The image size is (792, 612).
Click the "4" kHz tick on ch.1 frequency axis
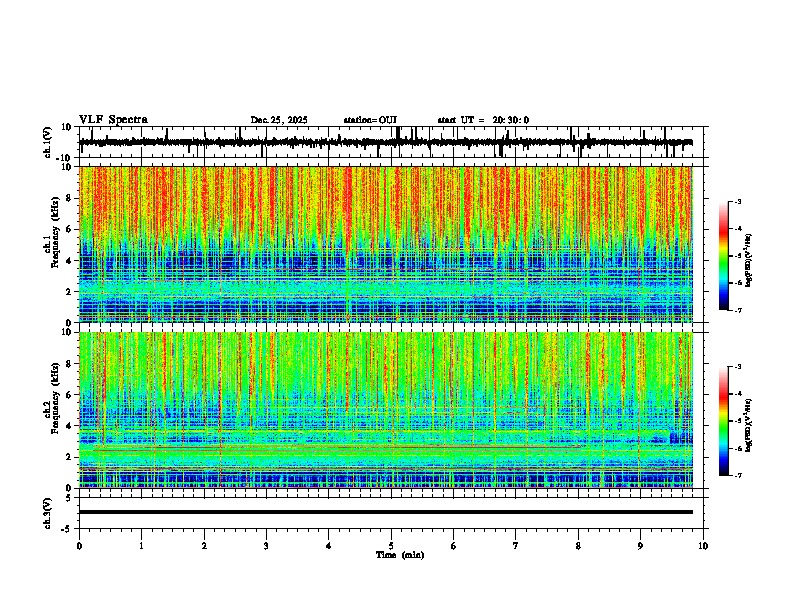point(71,261)
